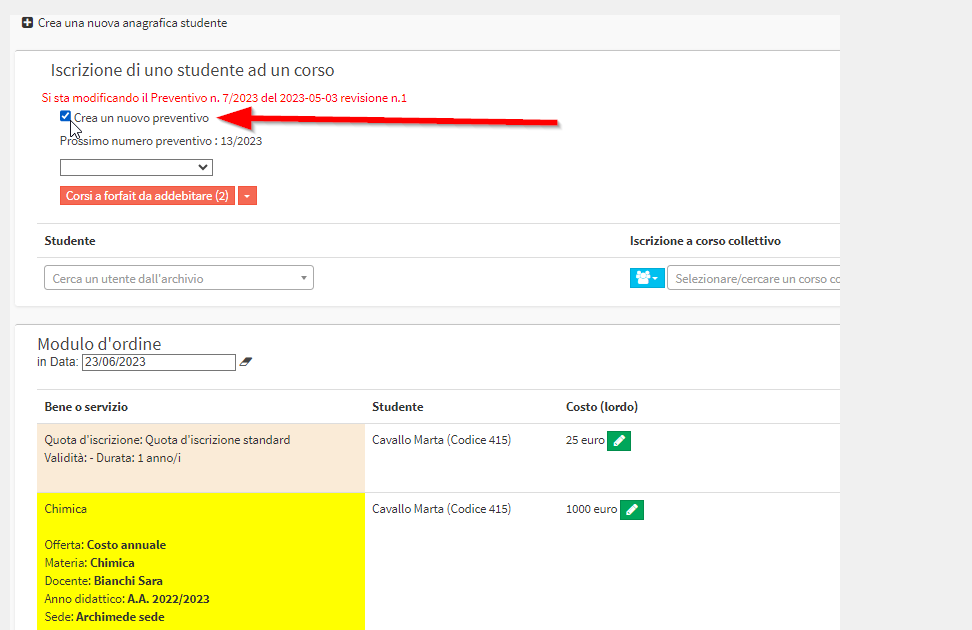972x630 pixels.
Task: Click the Anno didattico: A.A. 2022/2023 line
Action: [127, 598]
